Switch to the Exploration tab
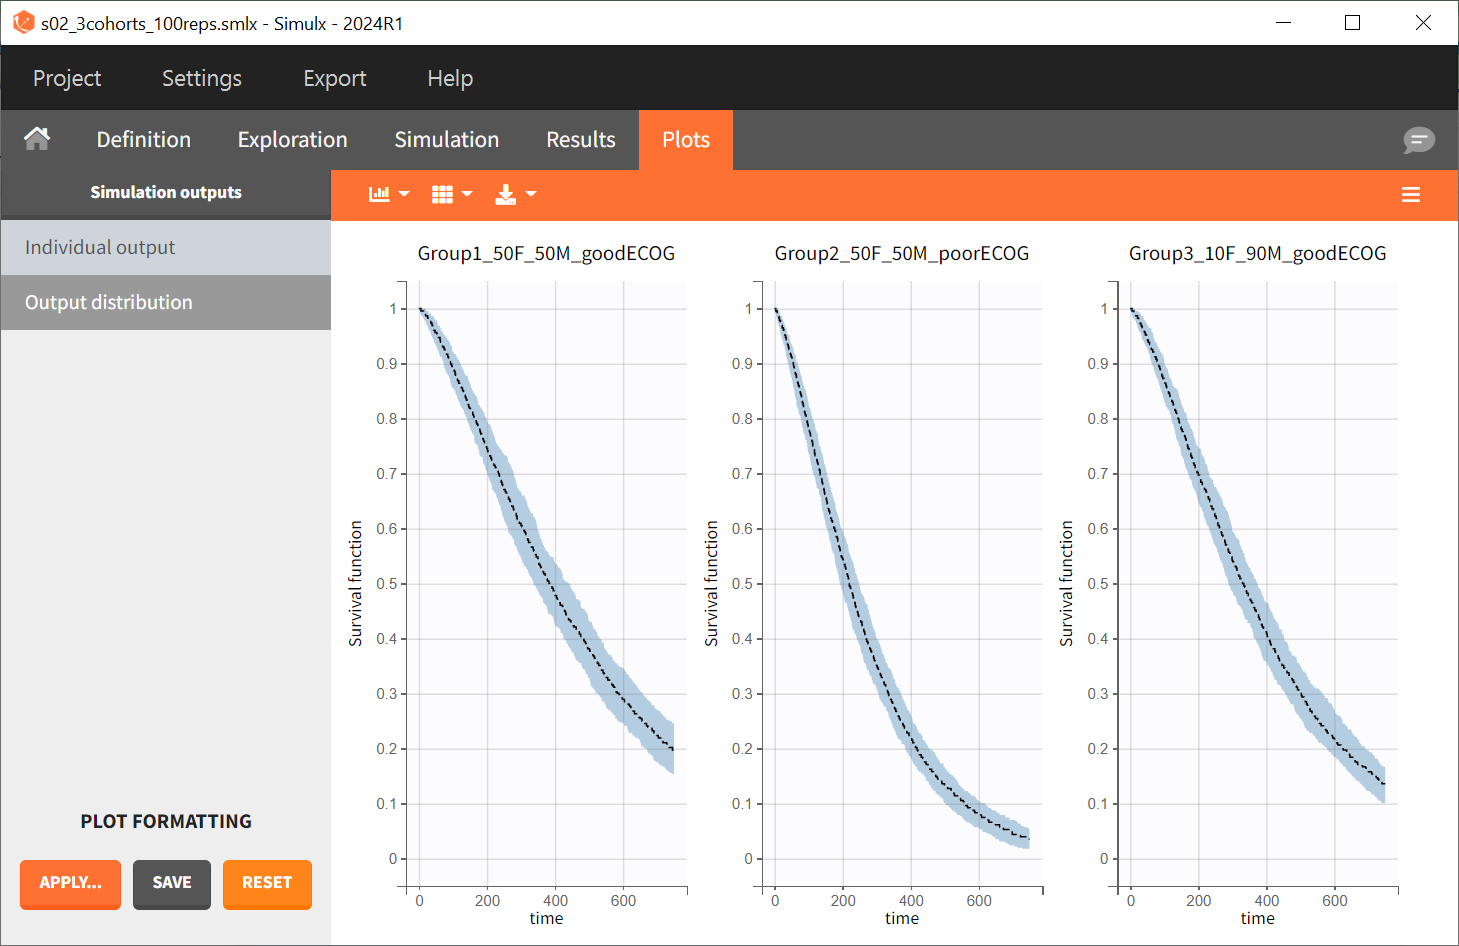The width and height of the screenshot is (1459, 946). 292,140
